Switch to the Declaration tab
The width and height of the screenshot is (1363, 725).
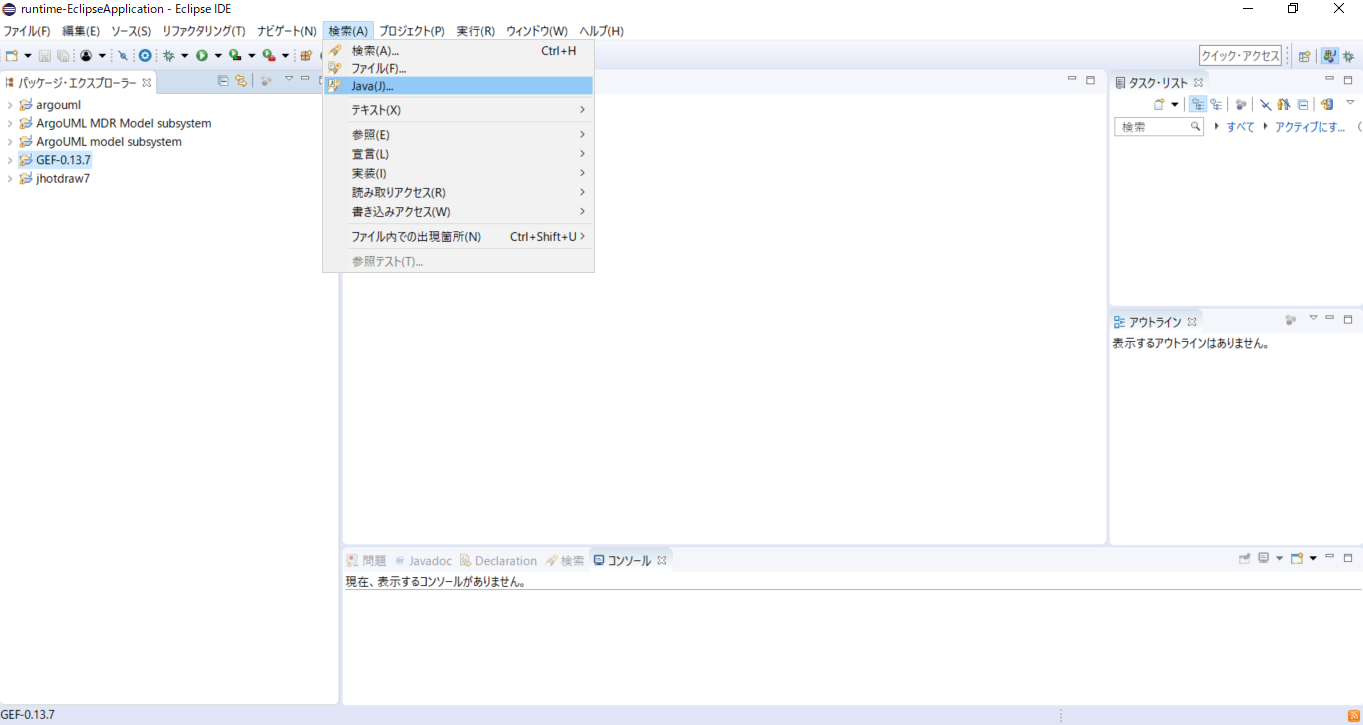coord(498,561)
